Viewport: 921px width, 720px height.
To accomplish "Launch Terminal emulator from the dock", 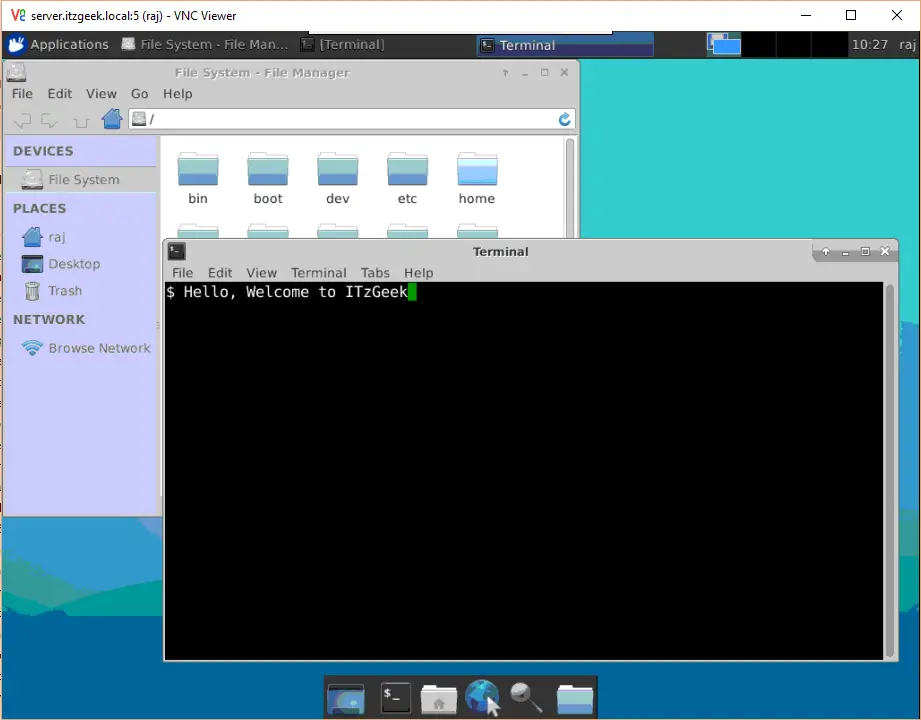I will point(395,698).
